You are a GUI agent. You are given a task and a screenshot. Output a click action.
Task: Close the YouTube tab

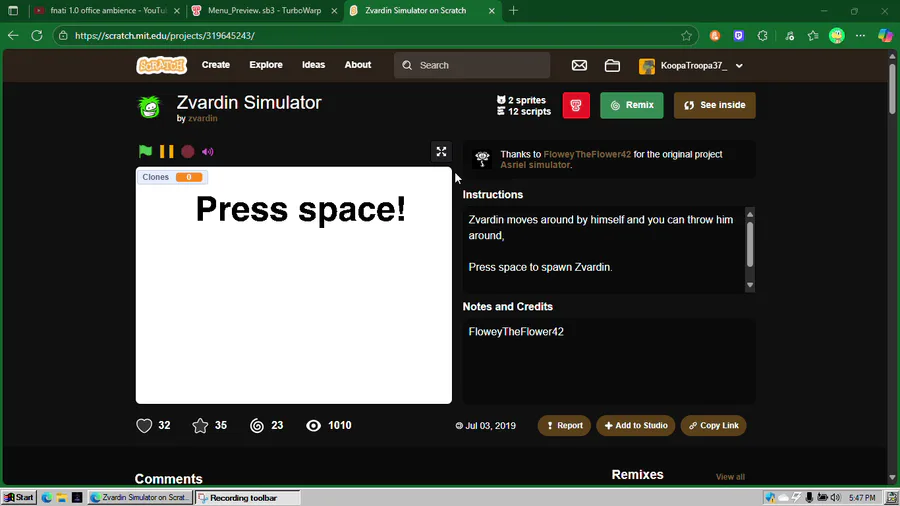pos(177,10)
